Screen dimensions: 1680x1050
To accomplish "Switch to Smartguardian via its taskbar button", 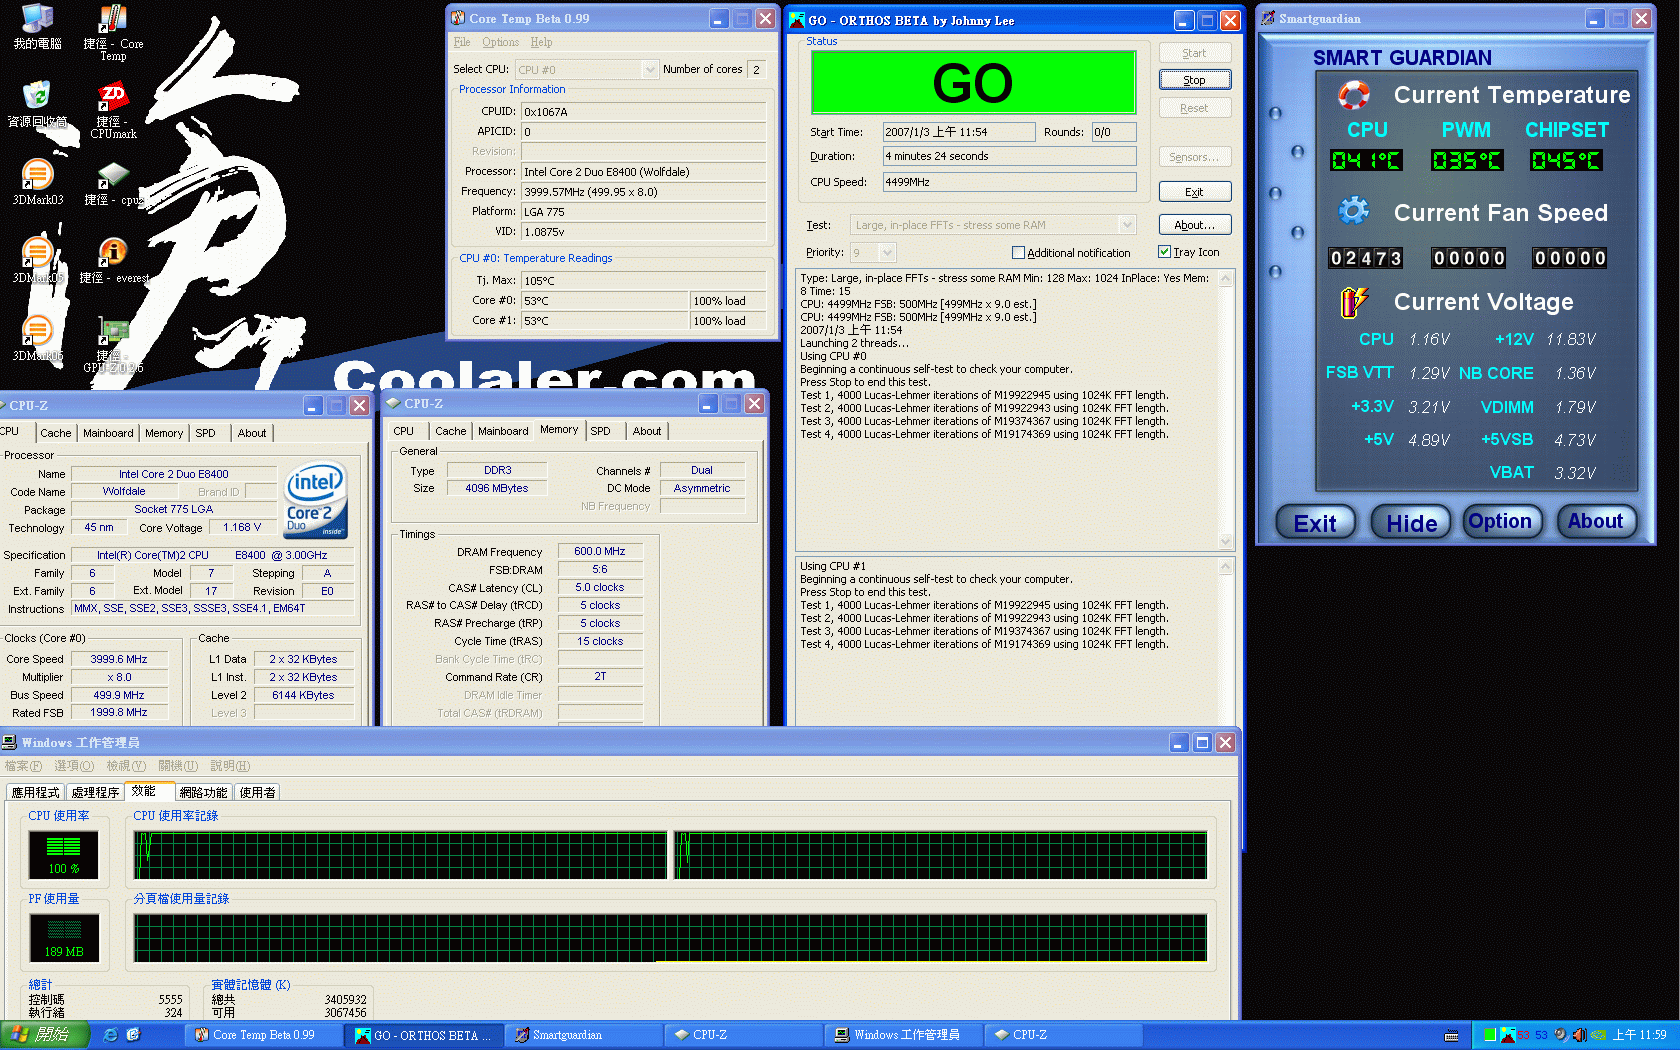I will (585, 1035).
